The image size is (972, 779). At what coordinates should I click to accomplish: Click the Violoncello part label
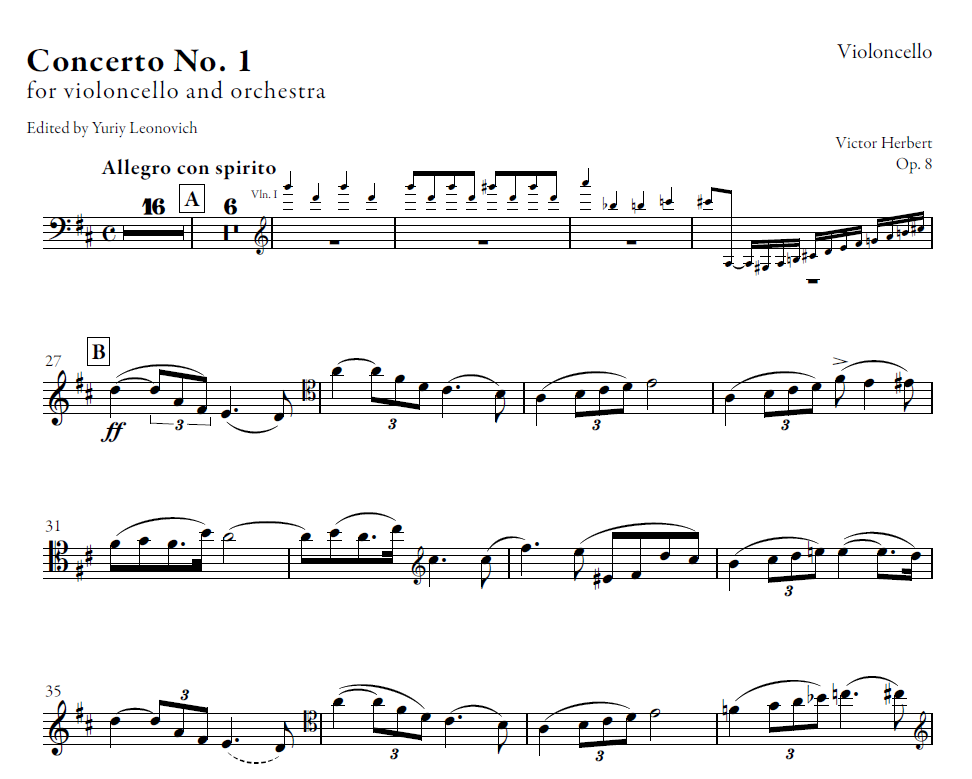point(885,51)
